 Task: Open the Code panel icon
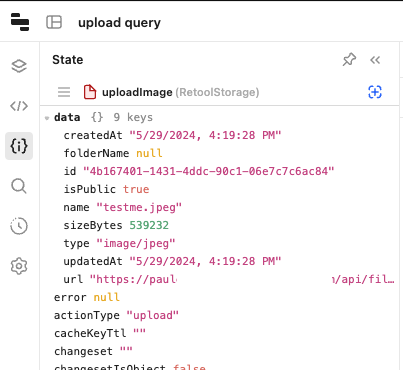[19, 106]
